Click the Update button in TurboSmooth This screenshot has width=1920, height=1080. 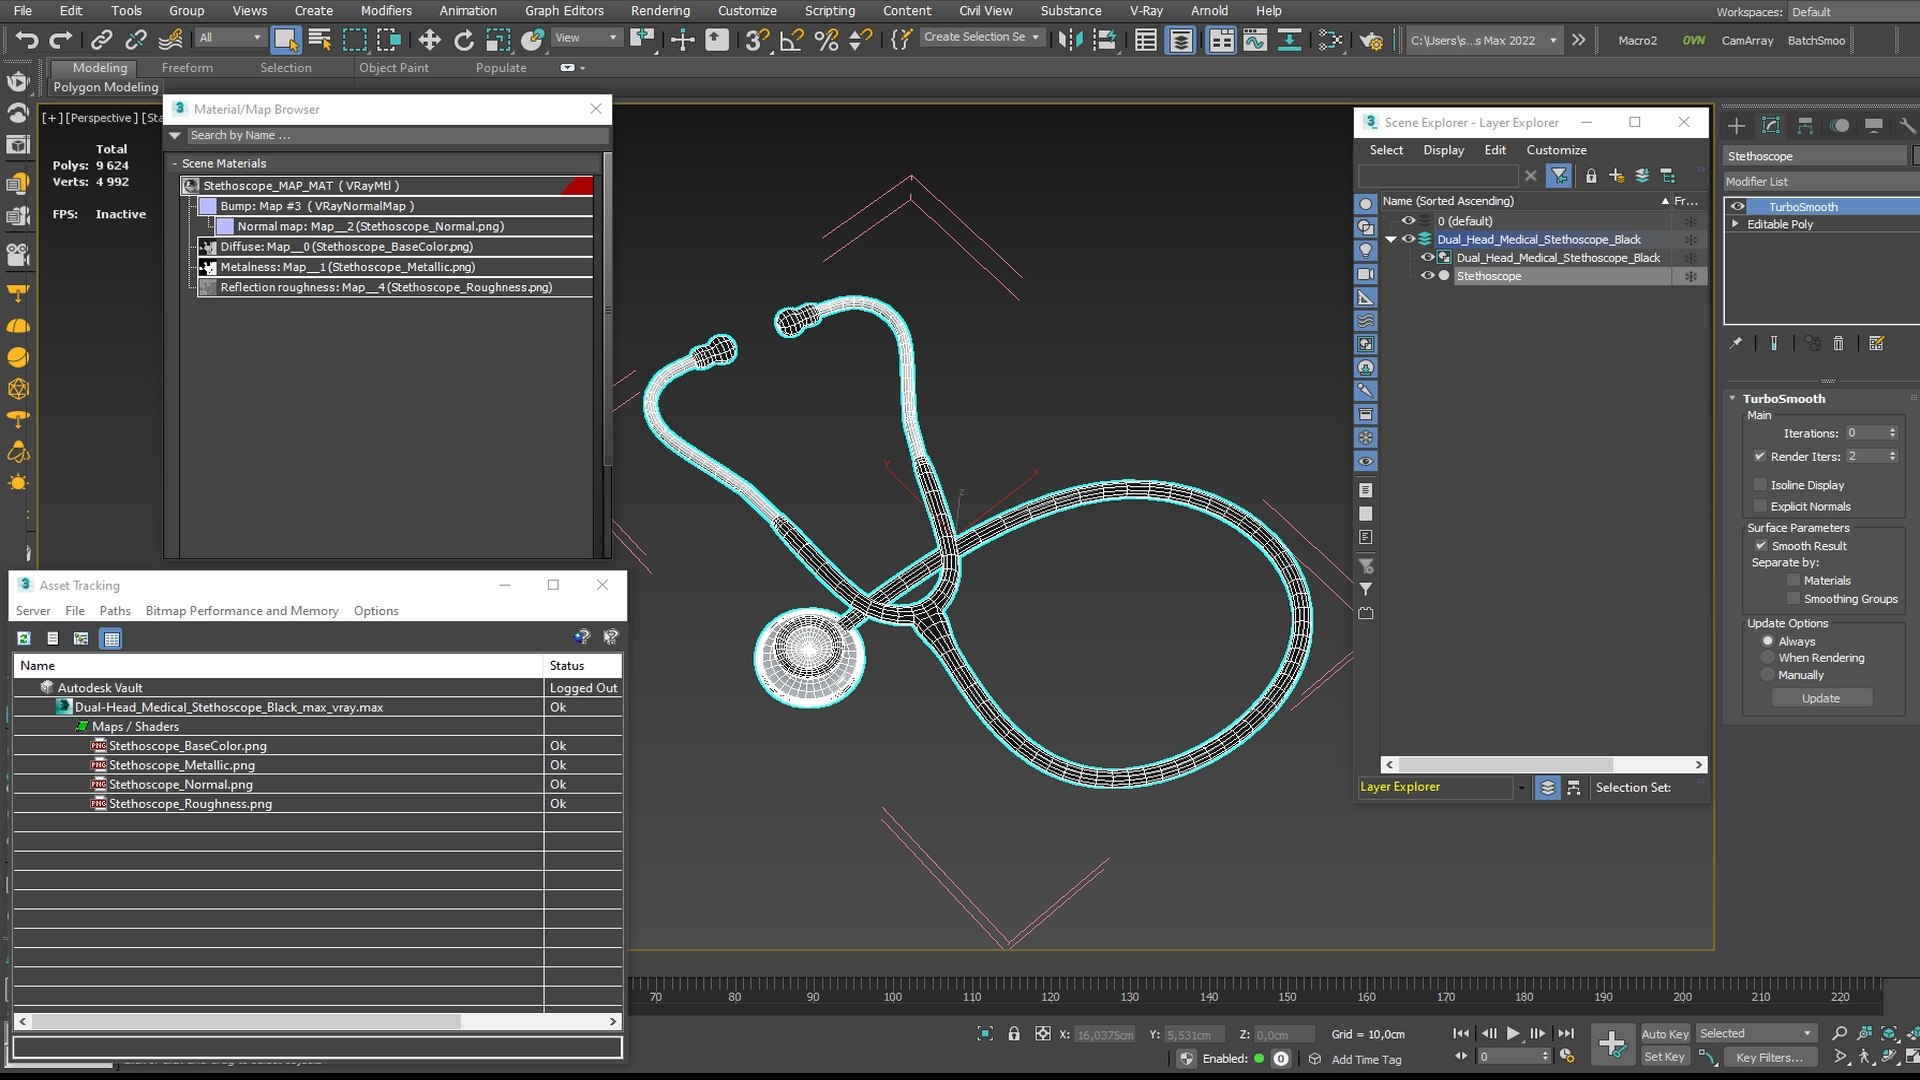point(1821,698)
